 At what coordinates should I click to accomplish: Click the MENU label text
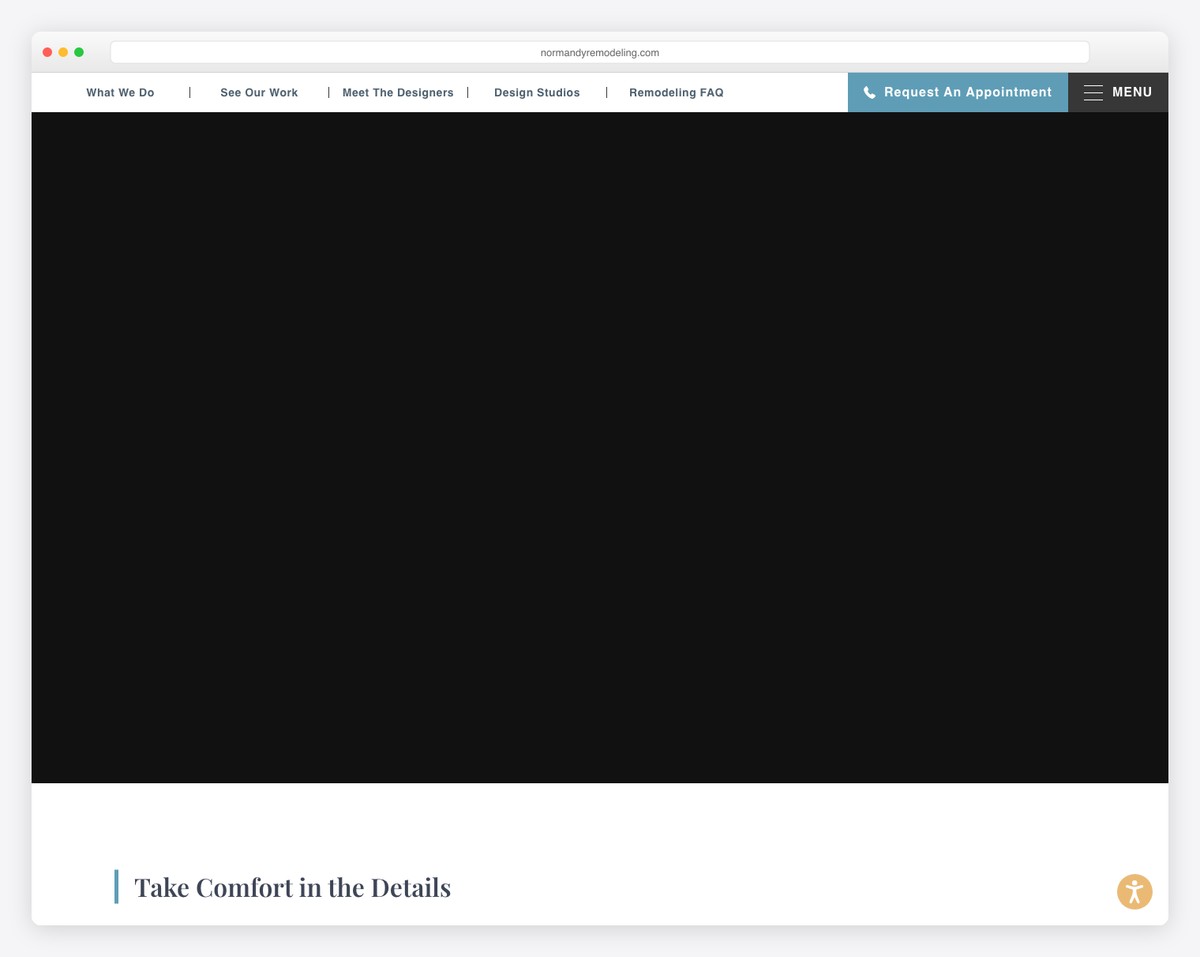click(1132, 92)
